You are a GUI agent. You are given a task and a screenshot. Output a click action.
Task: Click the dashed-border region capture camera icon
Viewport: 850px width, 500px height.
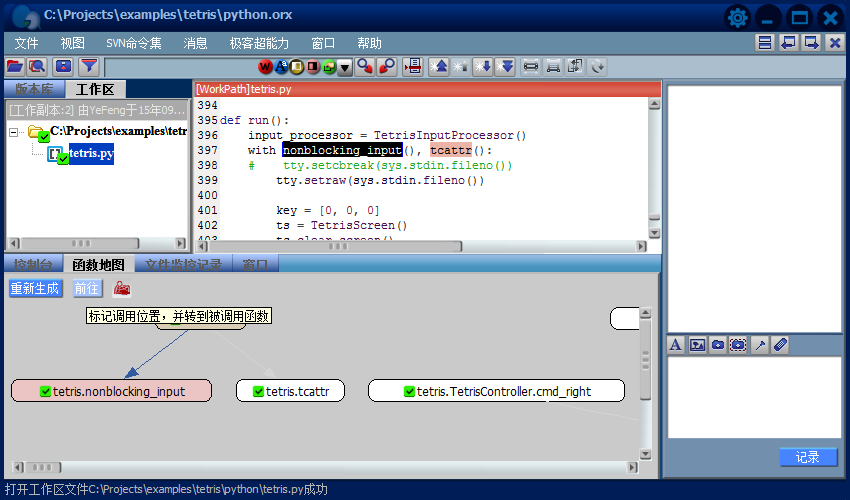738,345
